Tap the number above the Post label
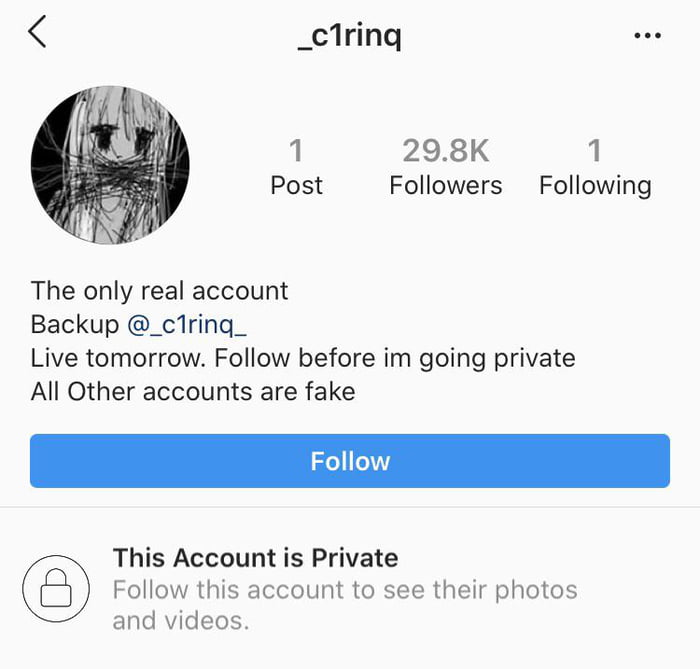The image size is (700, 669). pos(296,151)
